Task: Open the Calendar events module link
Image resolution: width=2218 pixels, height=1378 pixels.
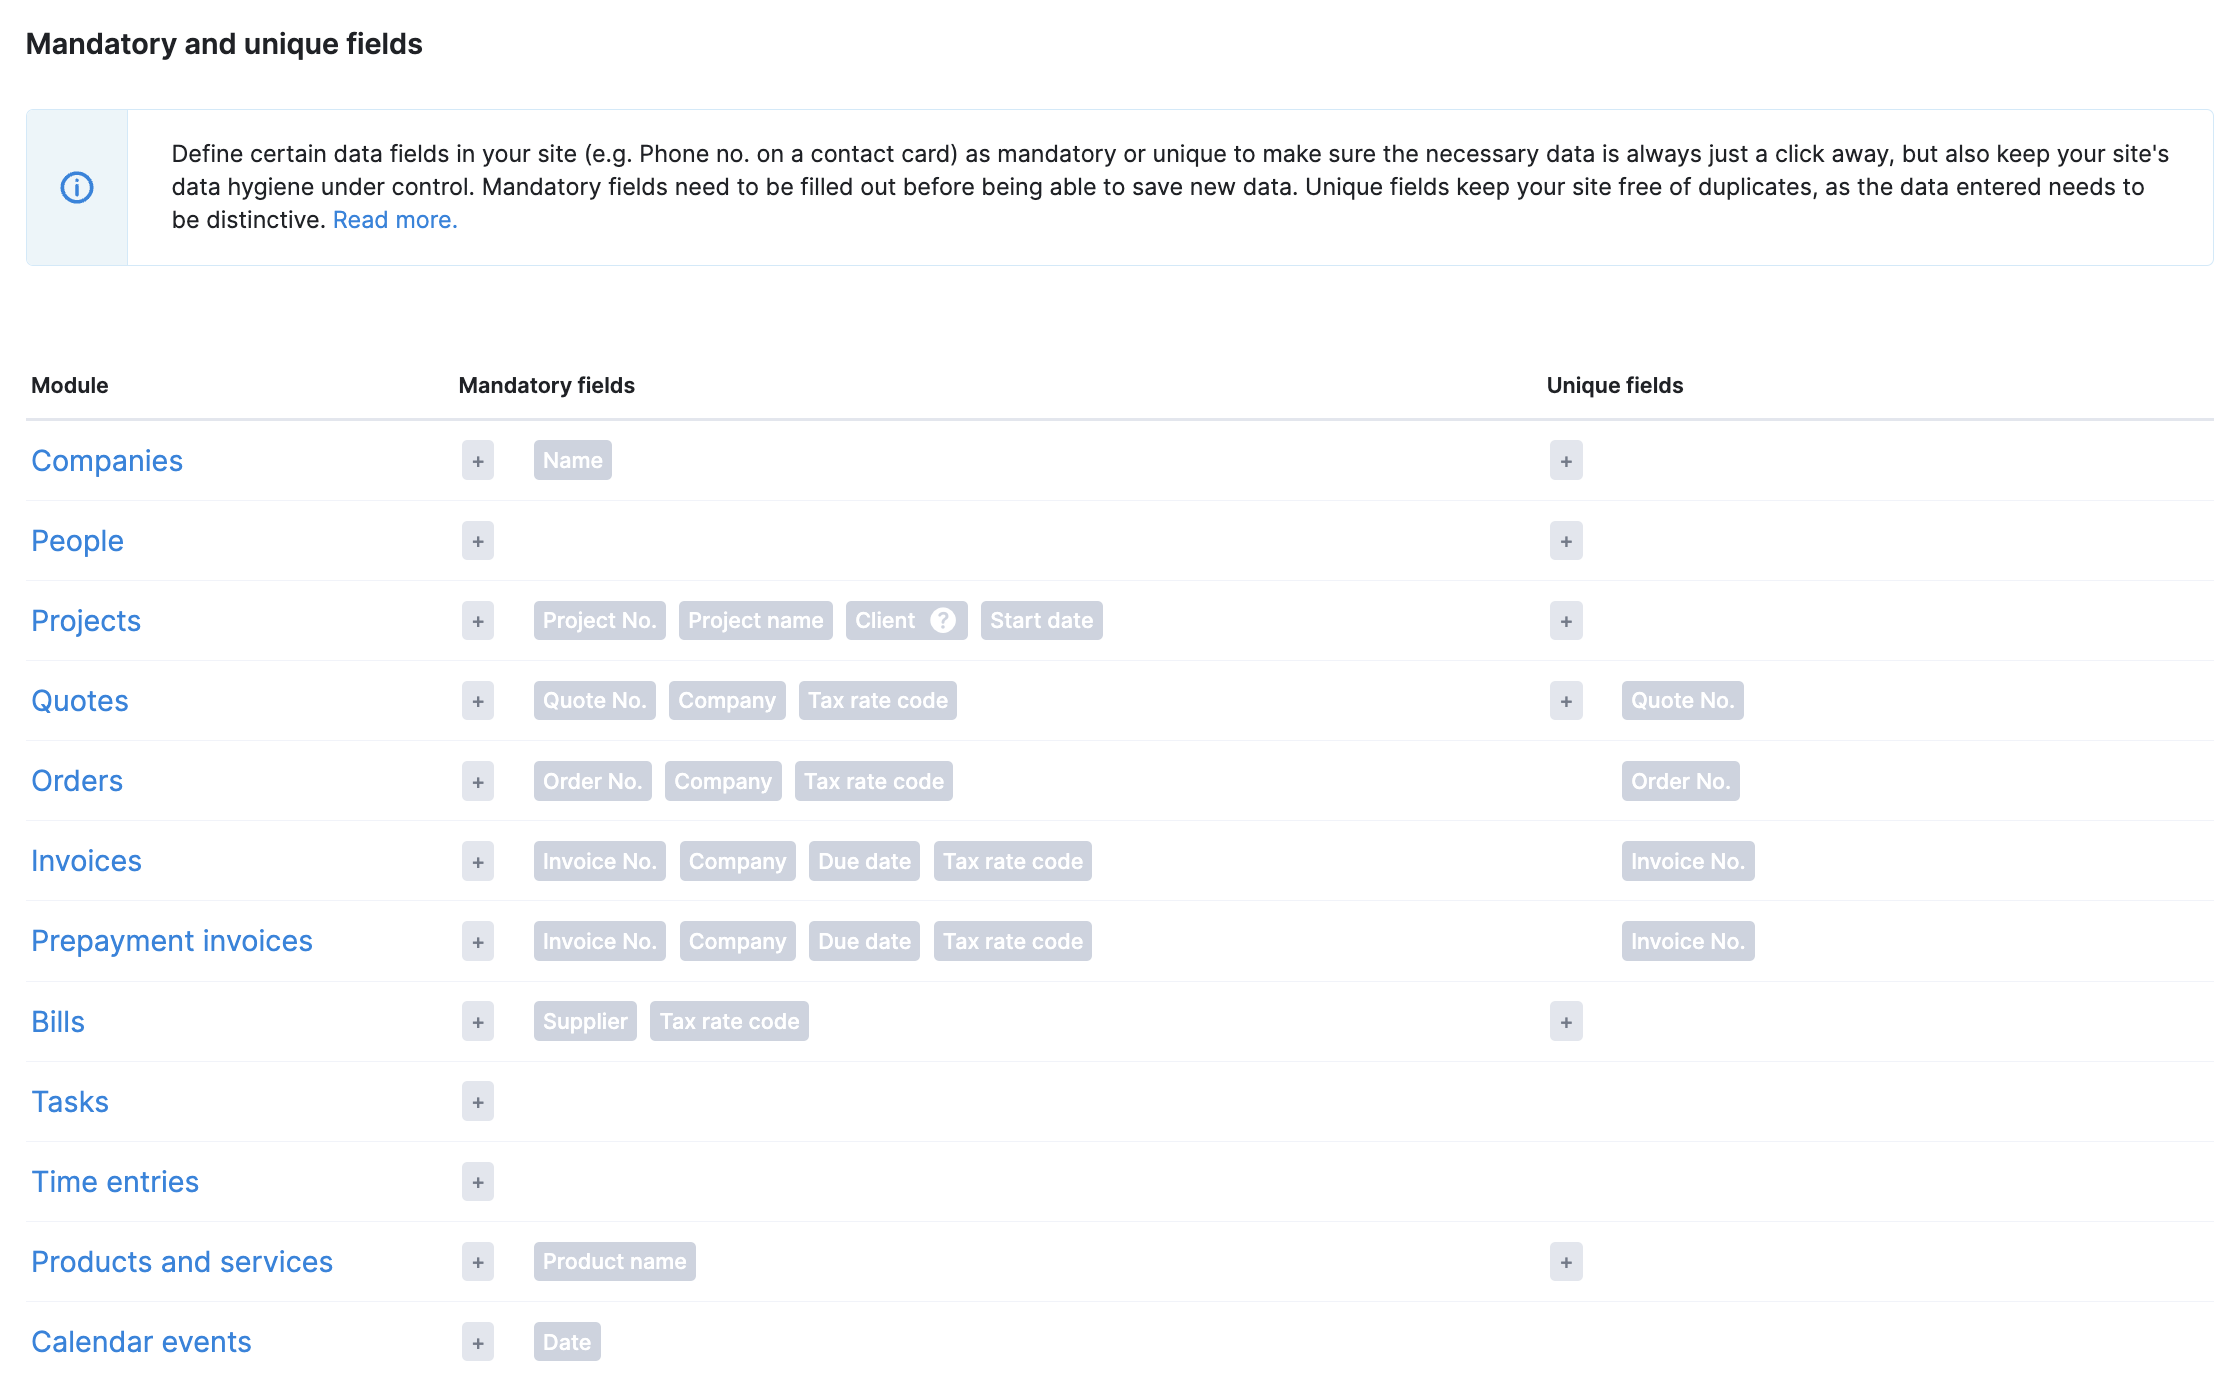Action: click(141, 1342)
